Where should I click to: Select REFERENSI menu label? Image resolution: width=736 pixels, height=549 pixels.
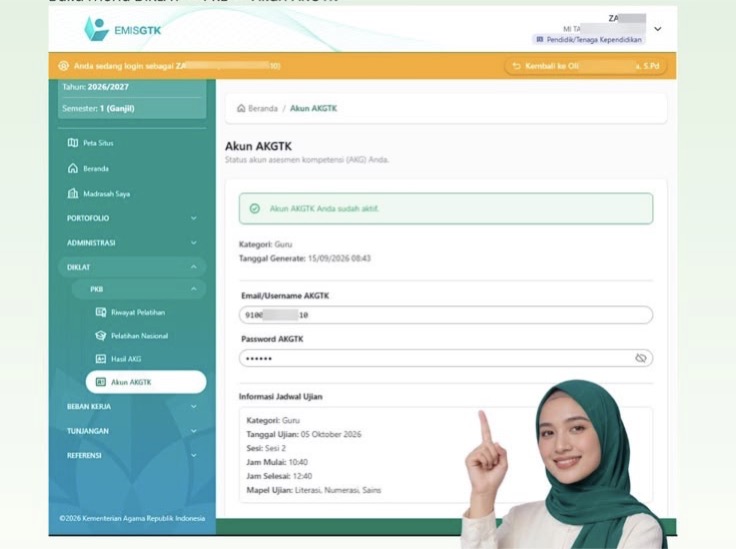(84, 455)
